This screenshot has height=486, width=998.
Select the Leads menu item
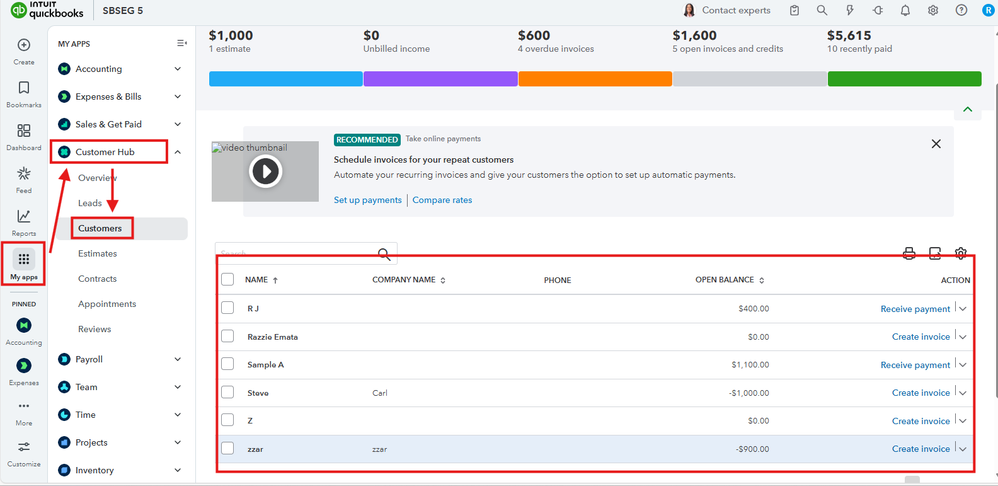coord(90,203)
